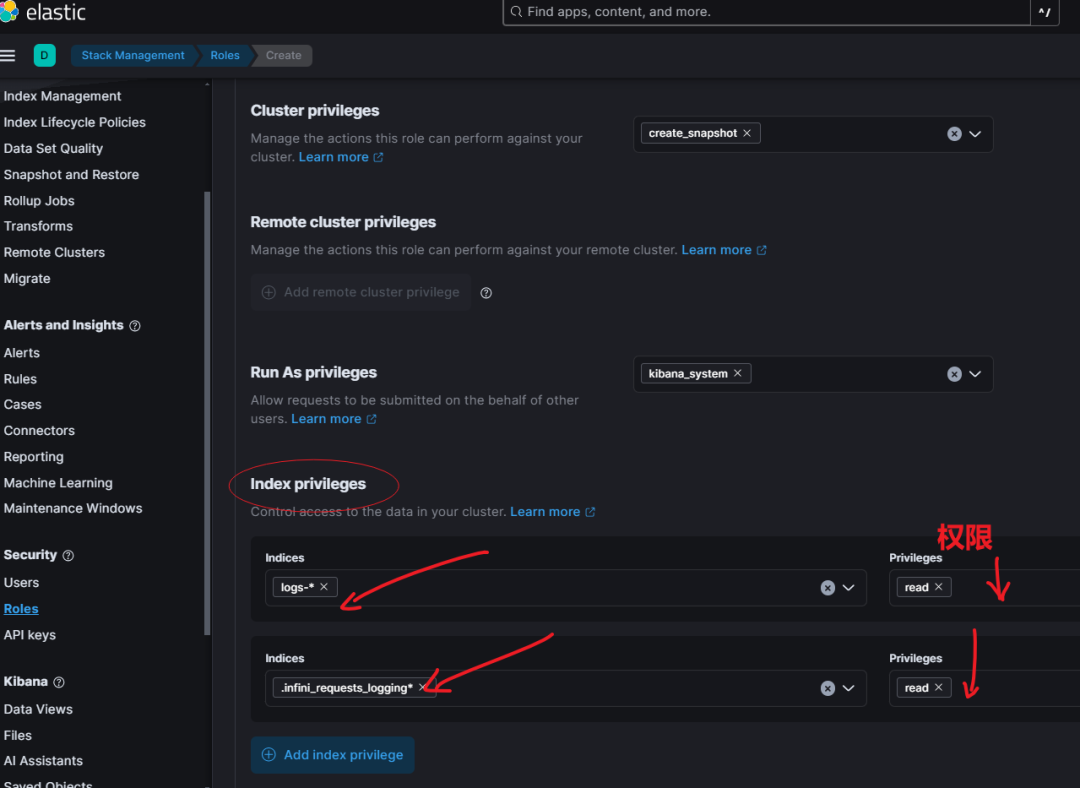Open Reporting in sidebar
This screenshot has width=1080, height=788.
[33, 457]
